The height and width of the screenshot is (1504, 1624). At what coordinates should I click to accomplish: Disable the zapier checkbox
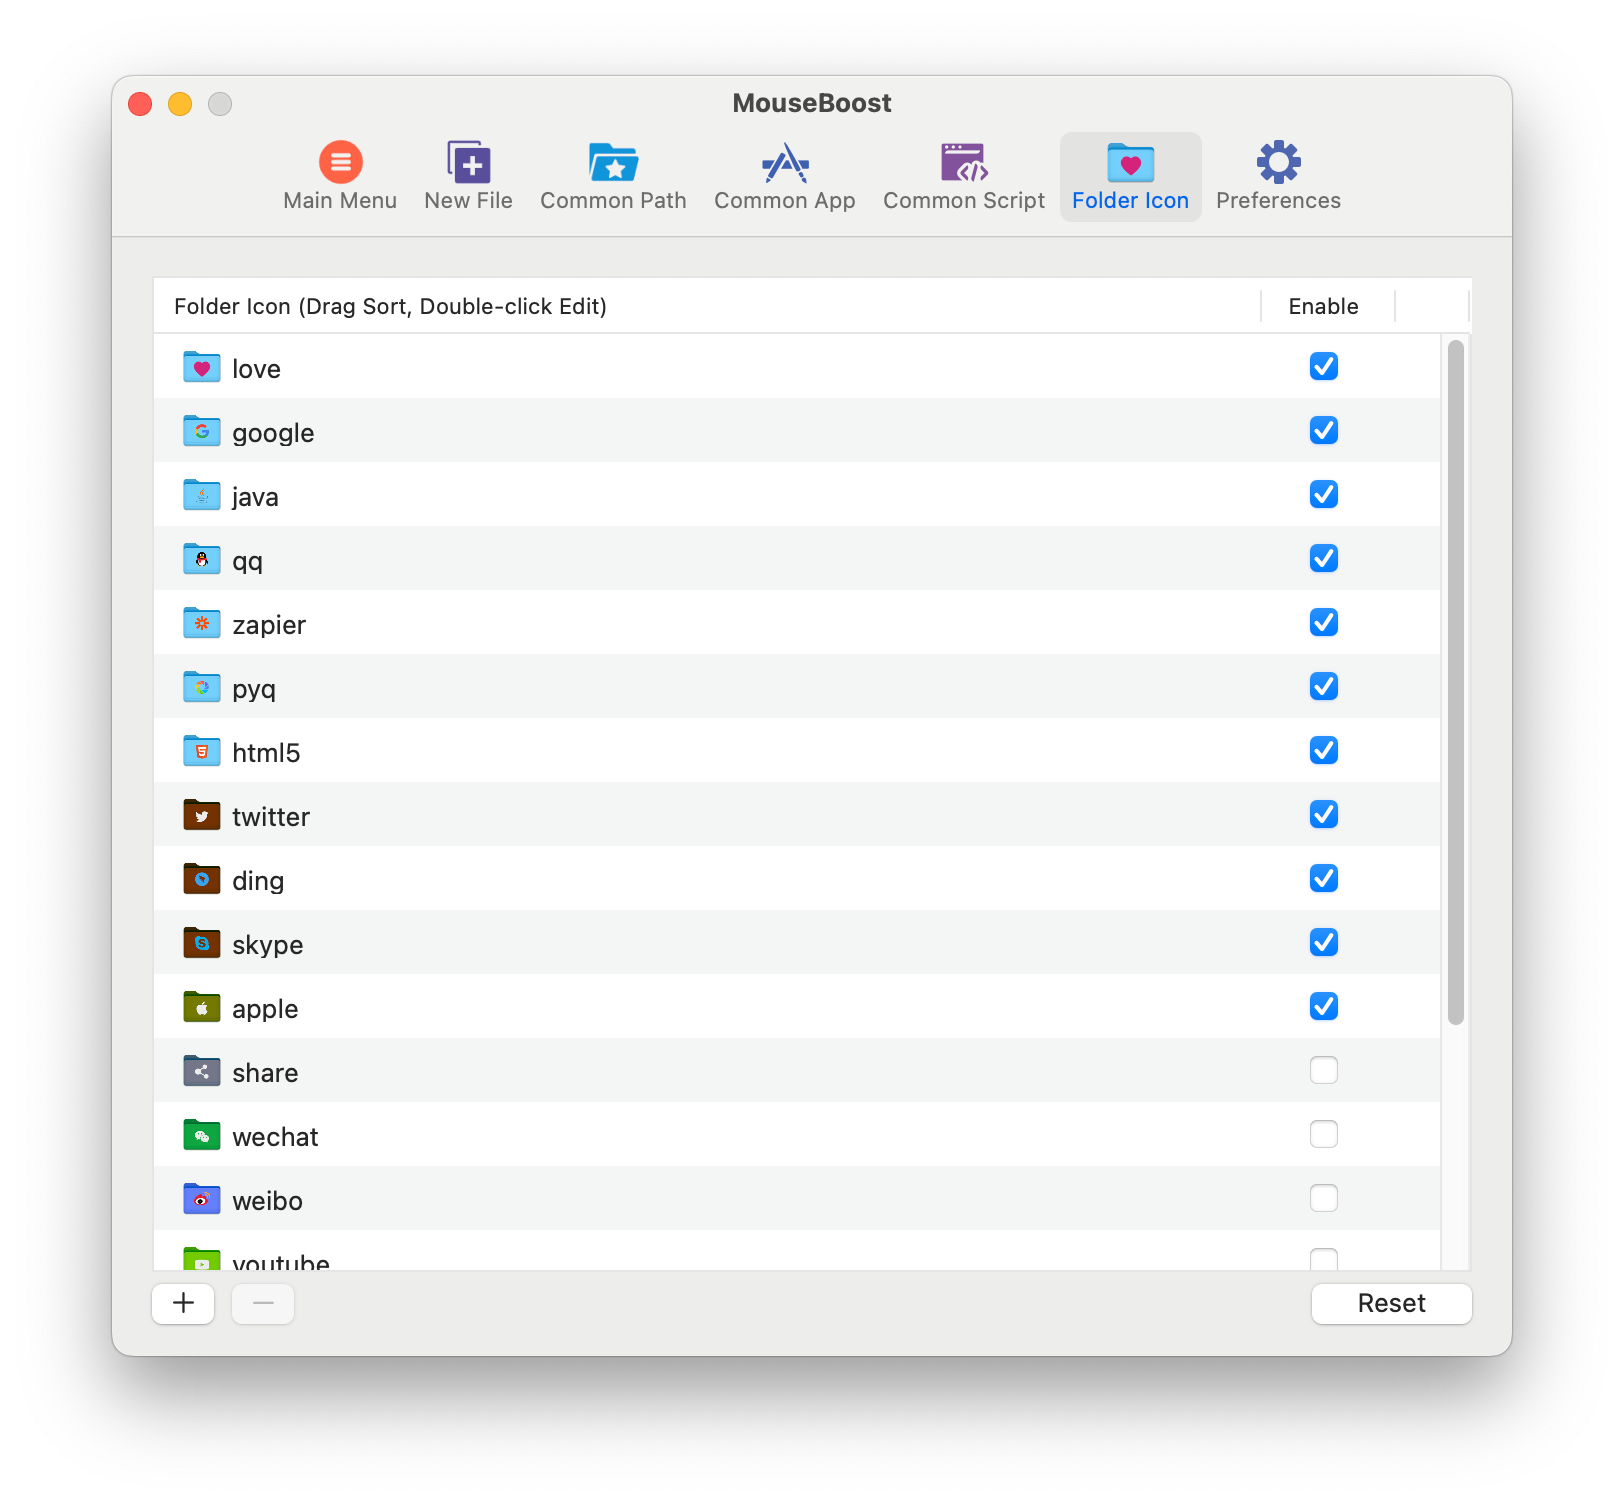pyautogui.click(x=1324, y=622)
